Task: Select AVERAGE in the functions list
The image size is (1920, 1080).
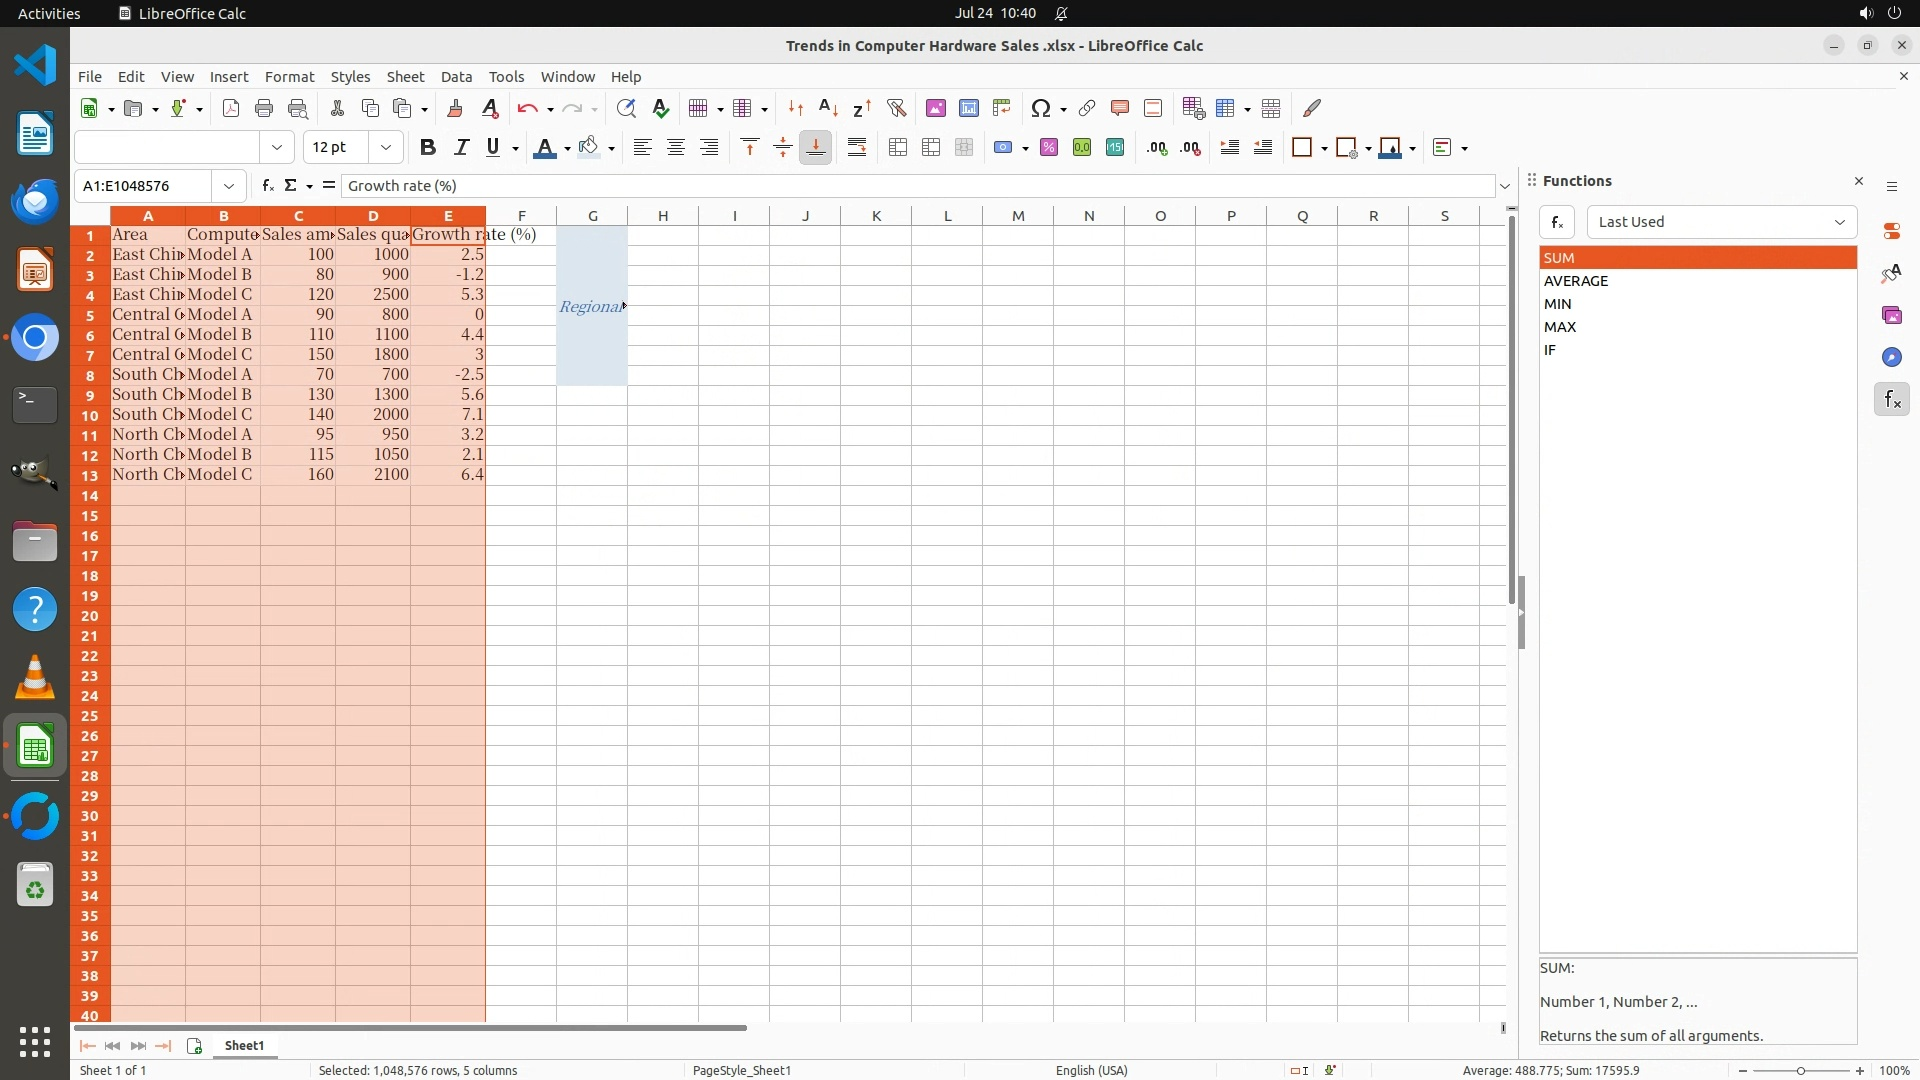Action: 1576,281
